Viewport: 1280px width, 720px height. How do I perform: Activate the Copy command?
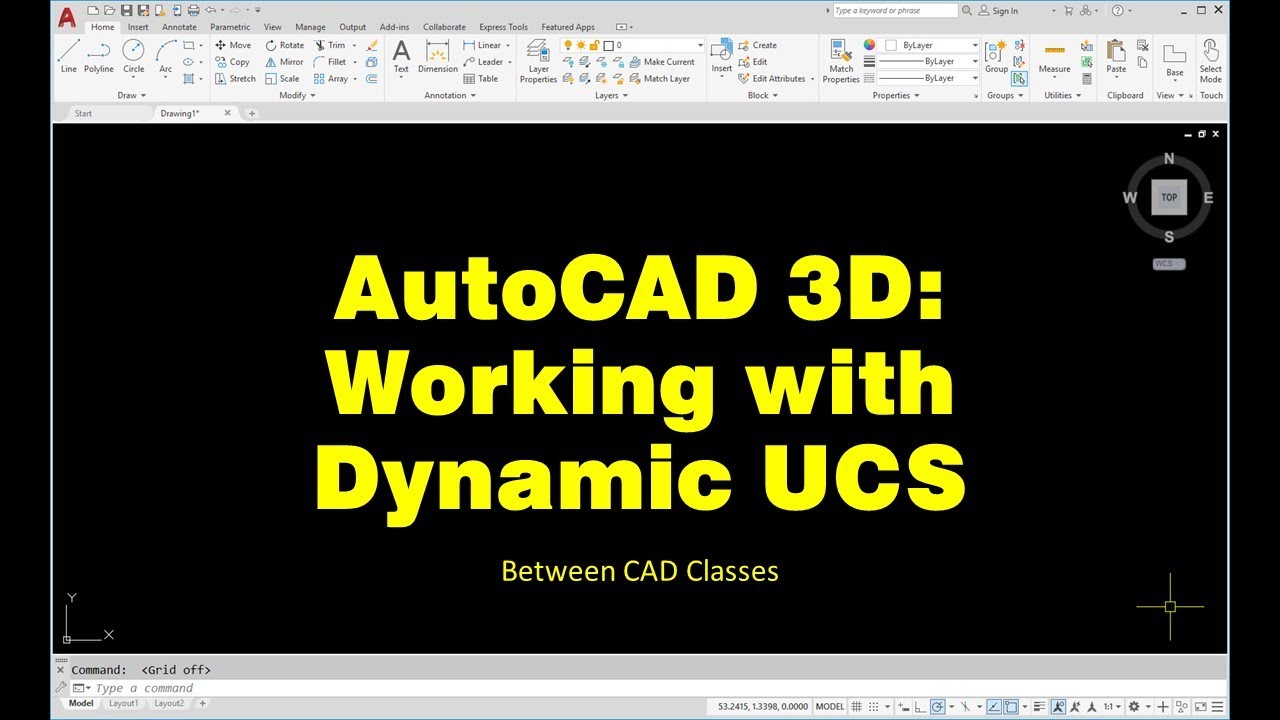232,62
